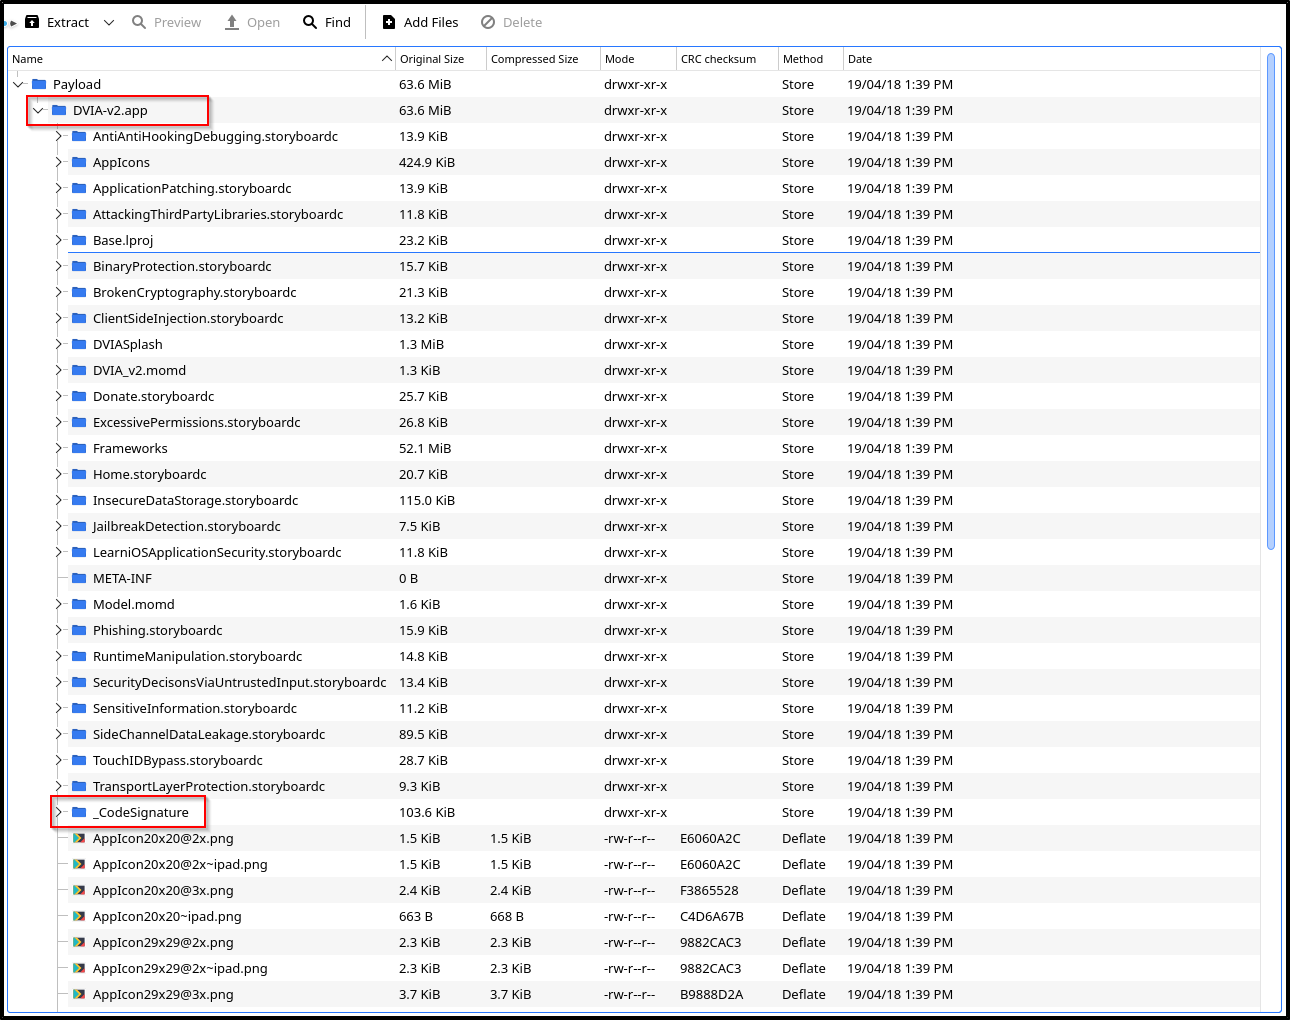Open the Extract options dropdown arrow
The image size is (1290, 1020).
coord(109,22)
